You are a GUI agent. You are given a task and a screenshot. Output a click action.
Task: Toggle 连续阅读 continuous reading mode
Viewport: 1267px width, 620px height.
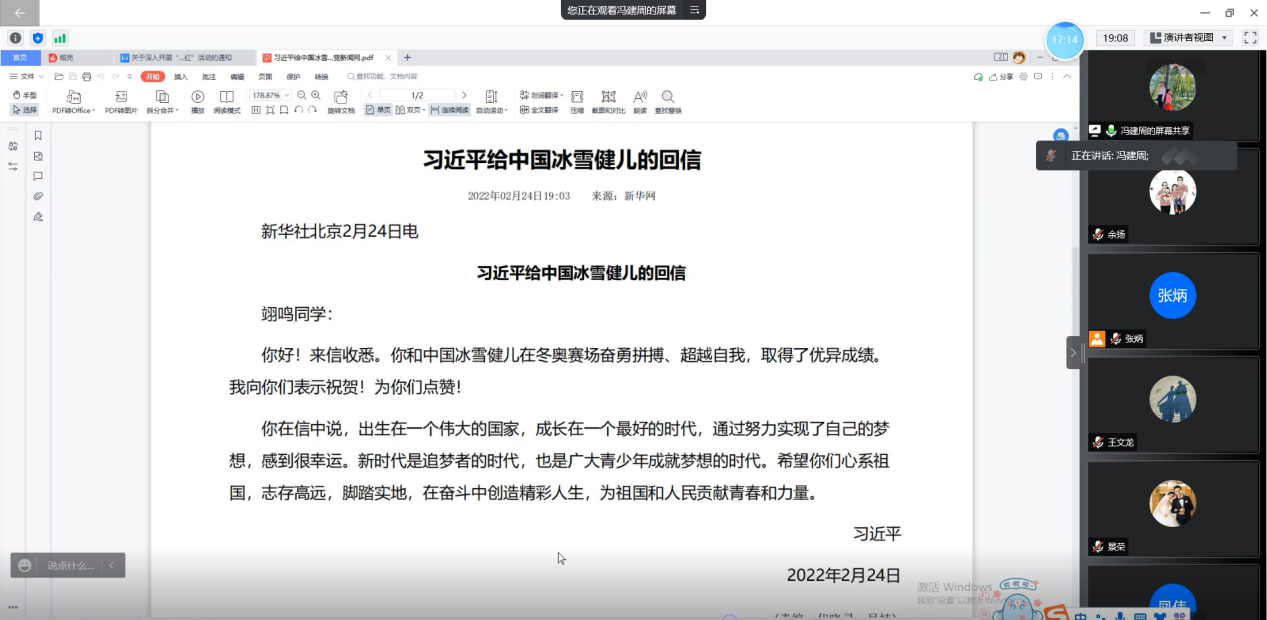coord(449,110)
